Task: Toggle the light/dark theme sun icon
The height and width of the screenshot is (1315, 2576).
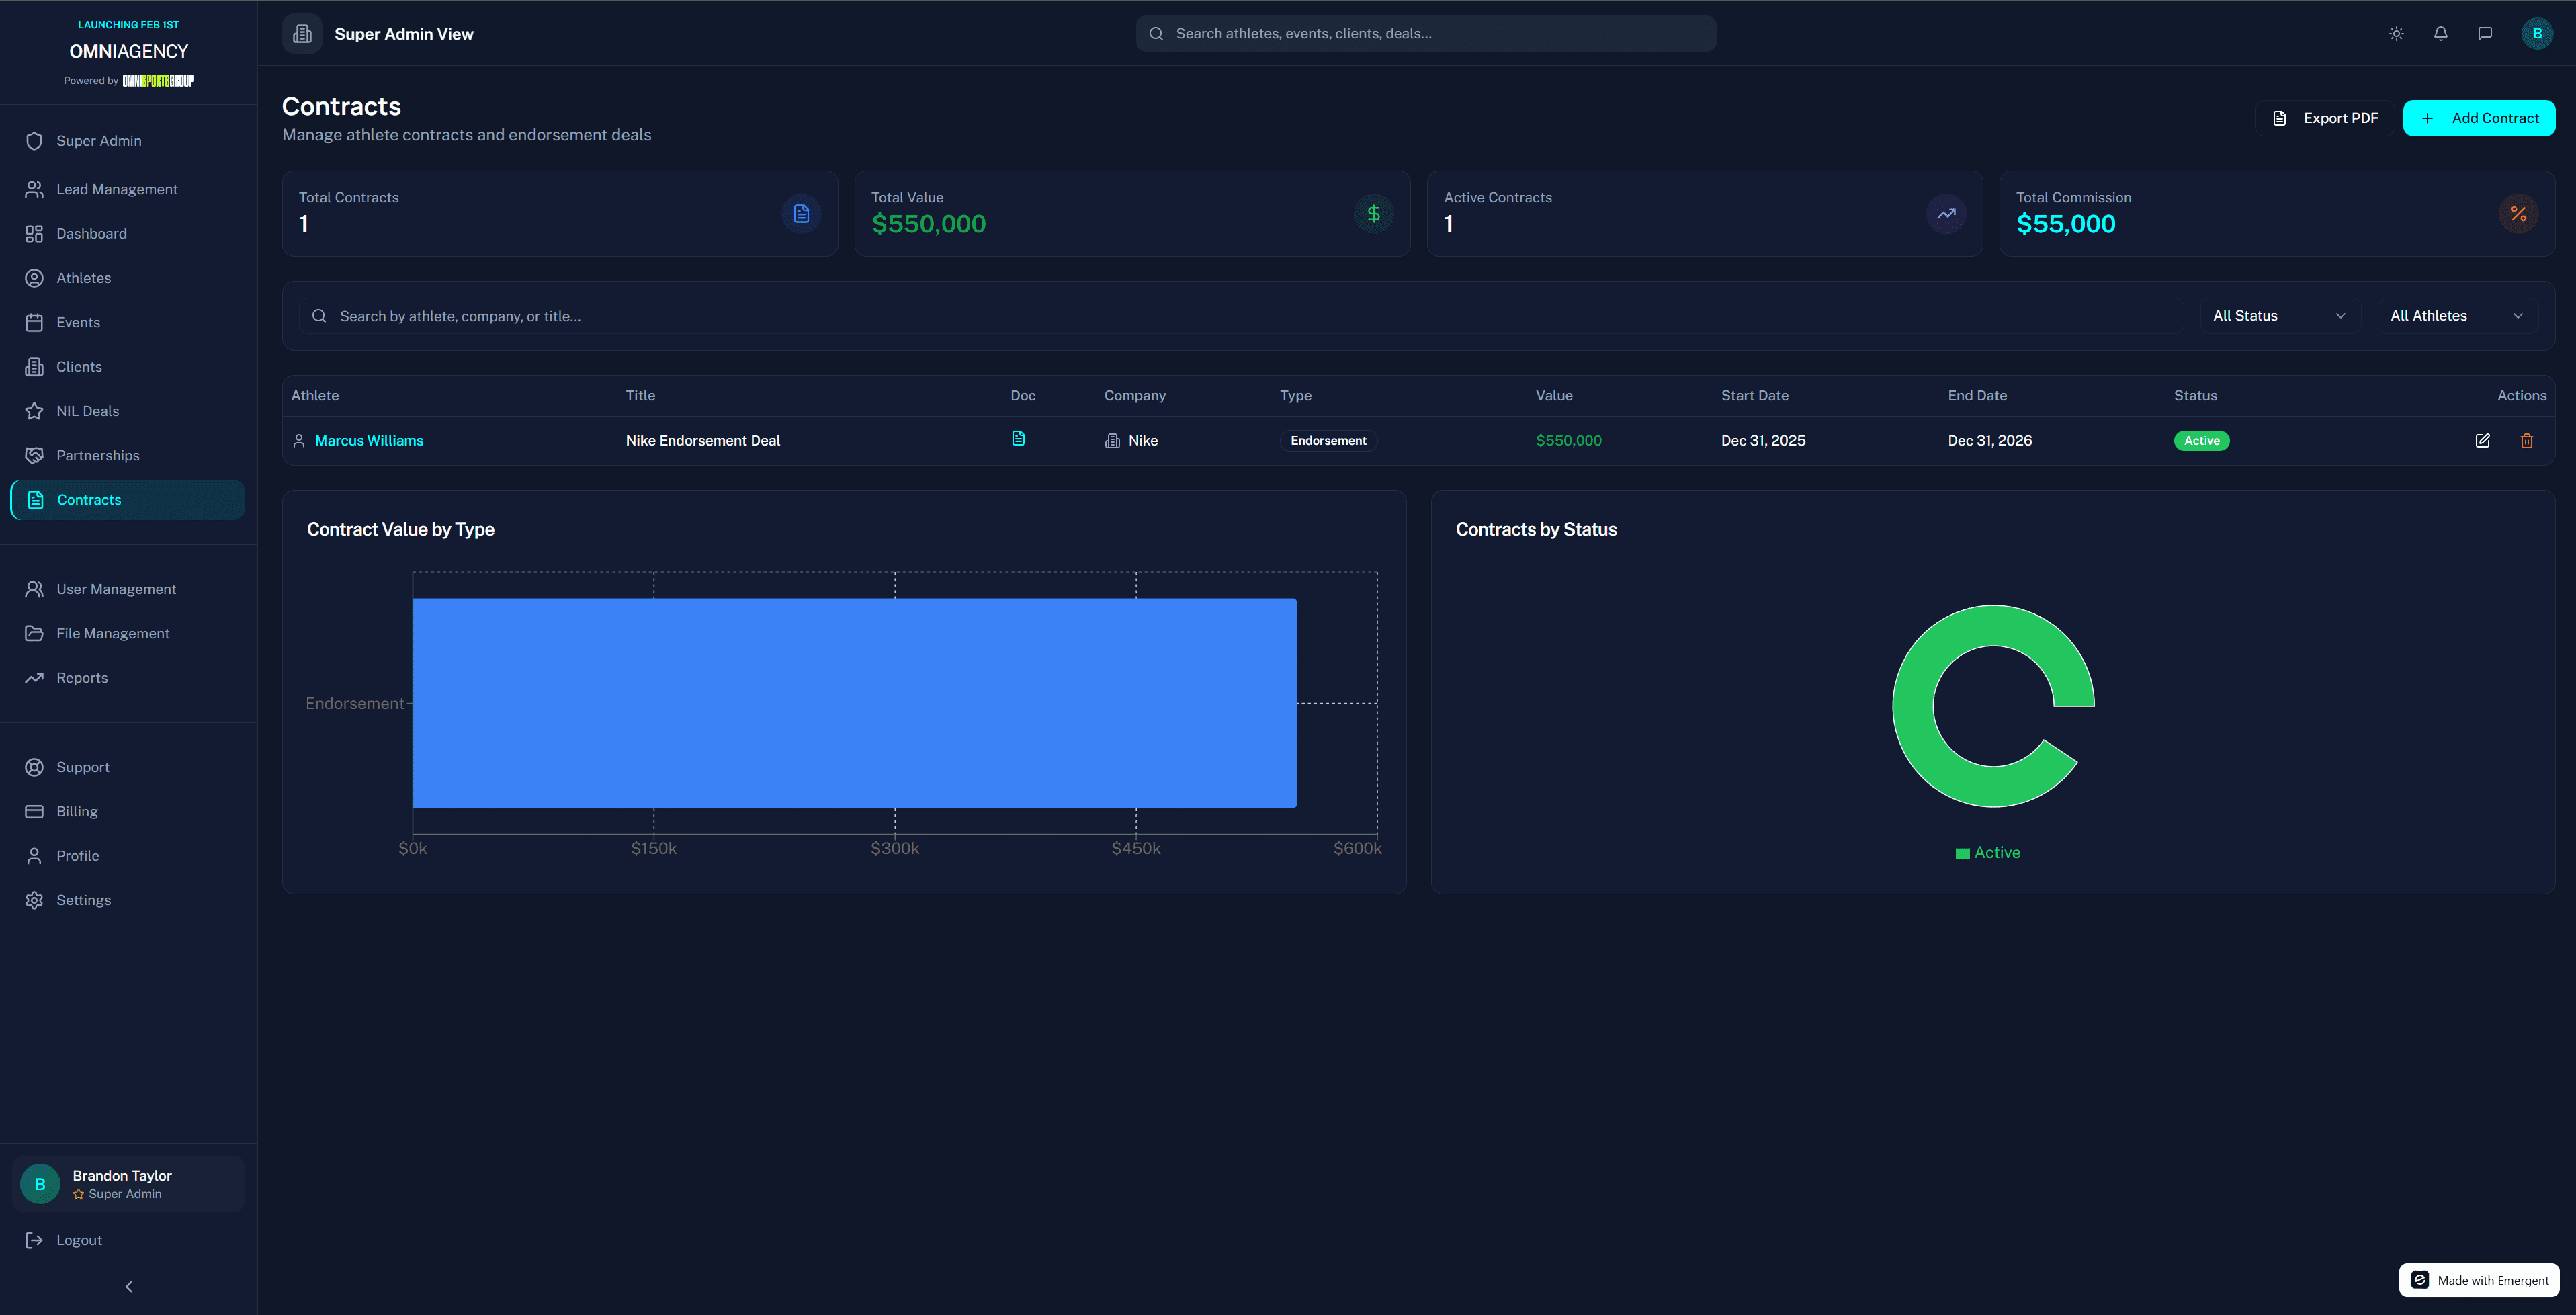Action: tap(2396, 34)
